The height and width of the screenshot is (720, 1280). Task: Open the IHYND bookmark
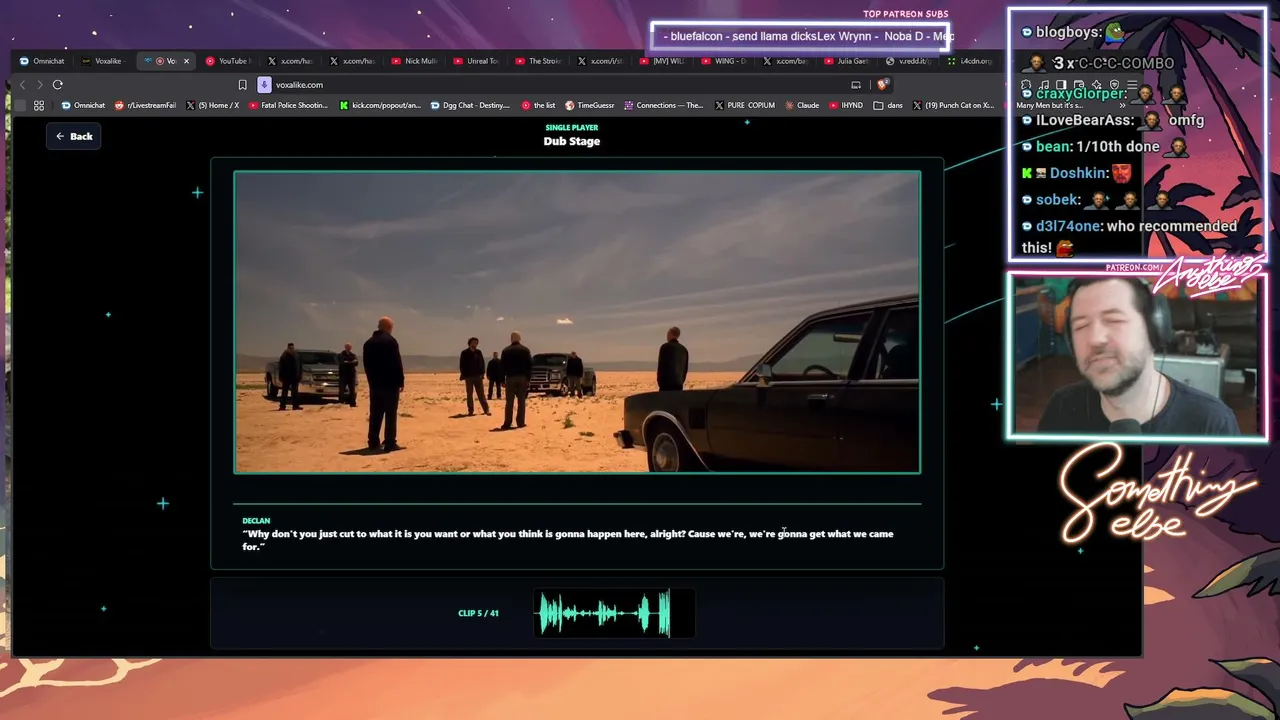click(x=846, y=105)
